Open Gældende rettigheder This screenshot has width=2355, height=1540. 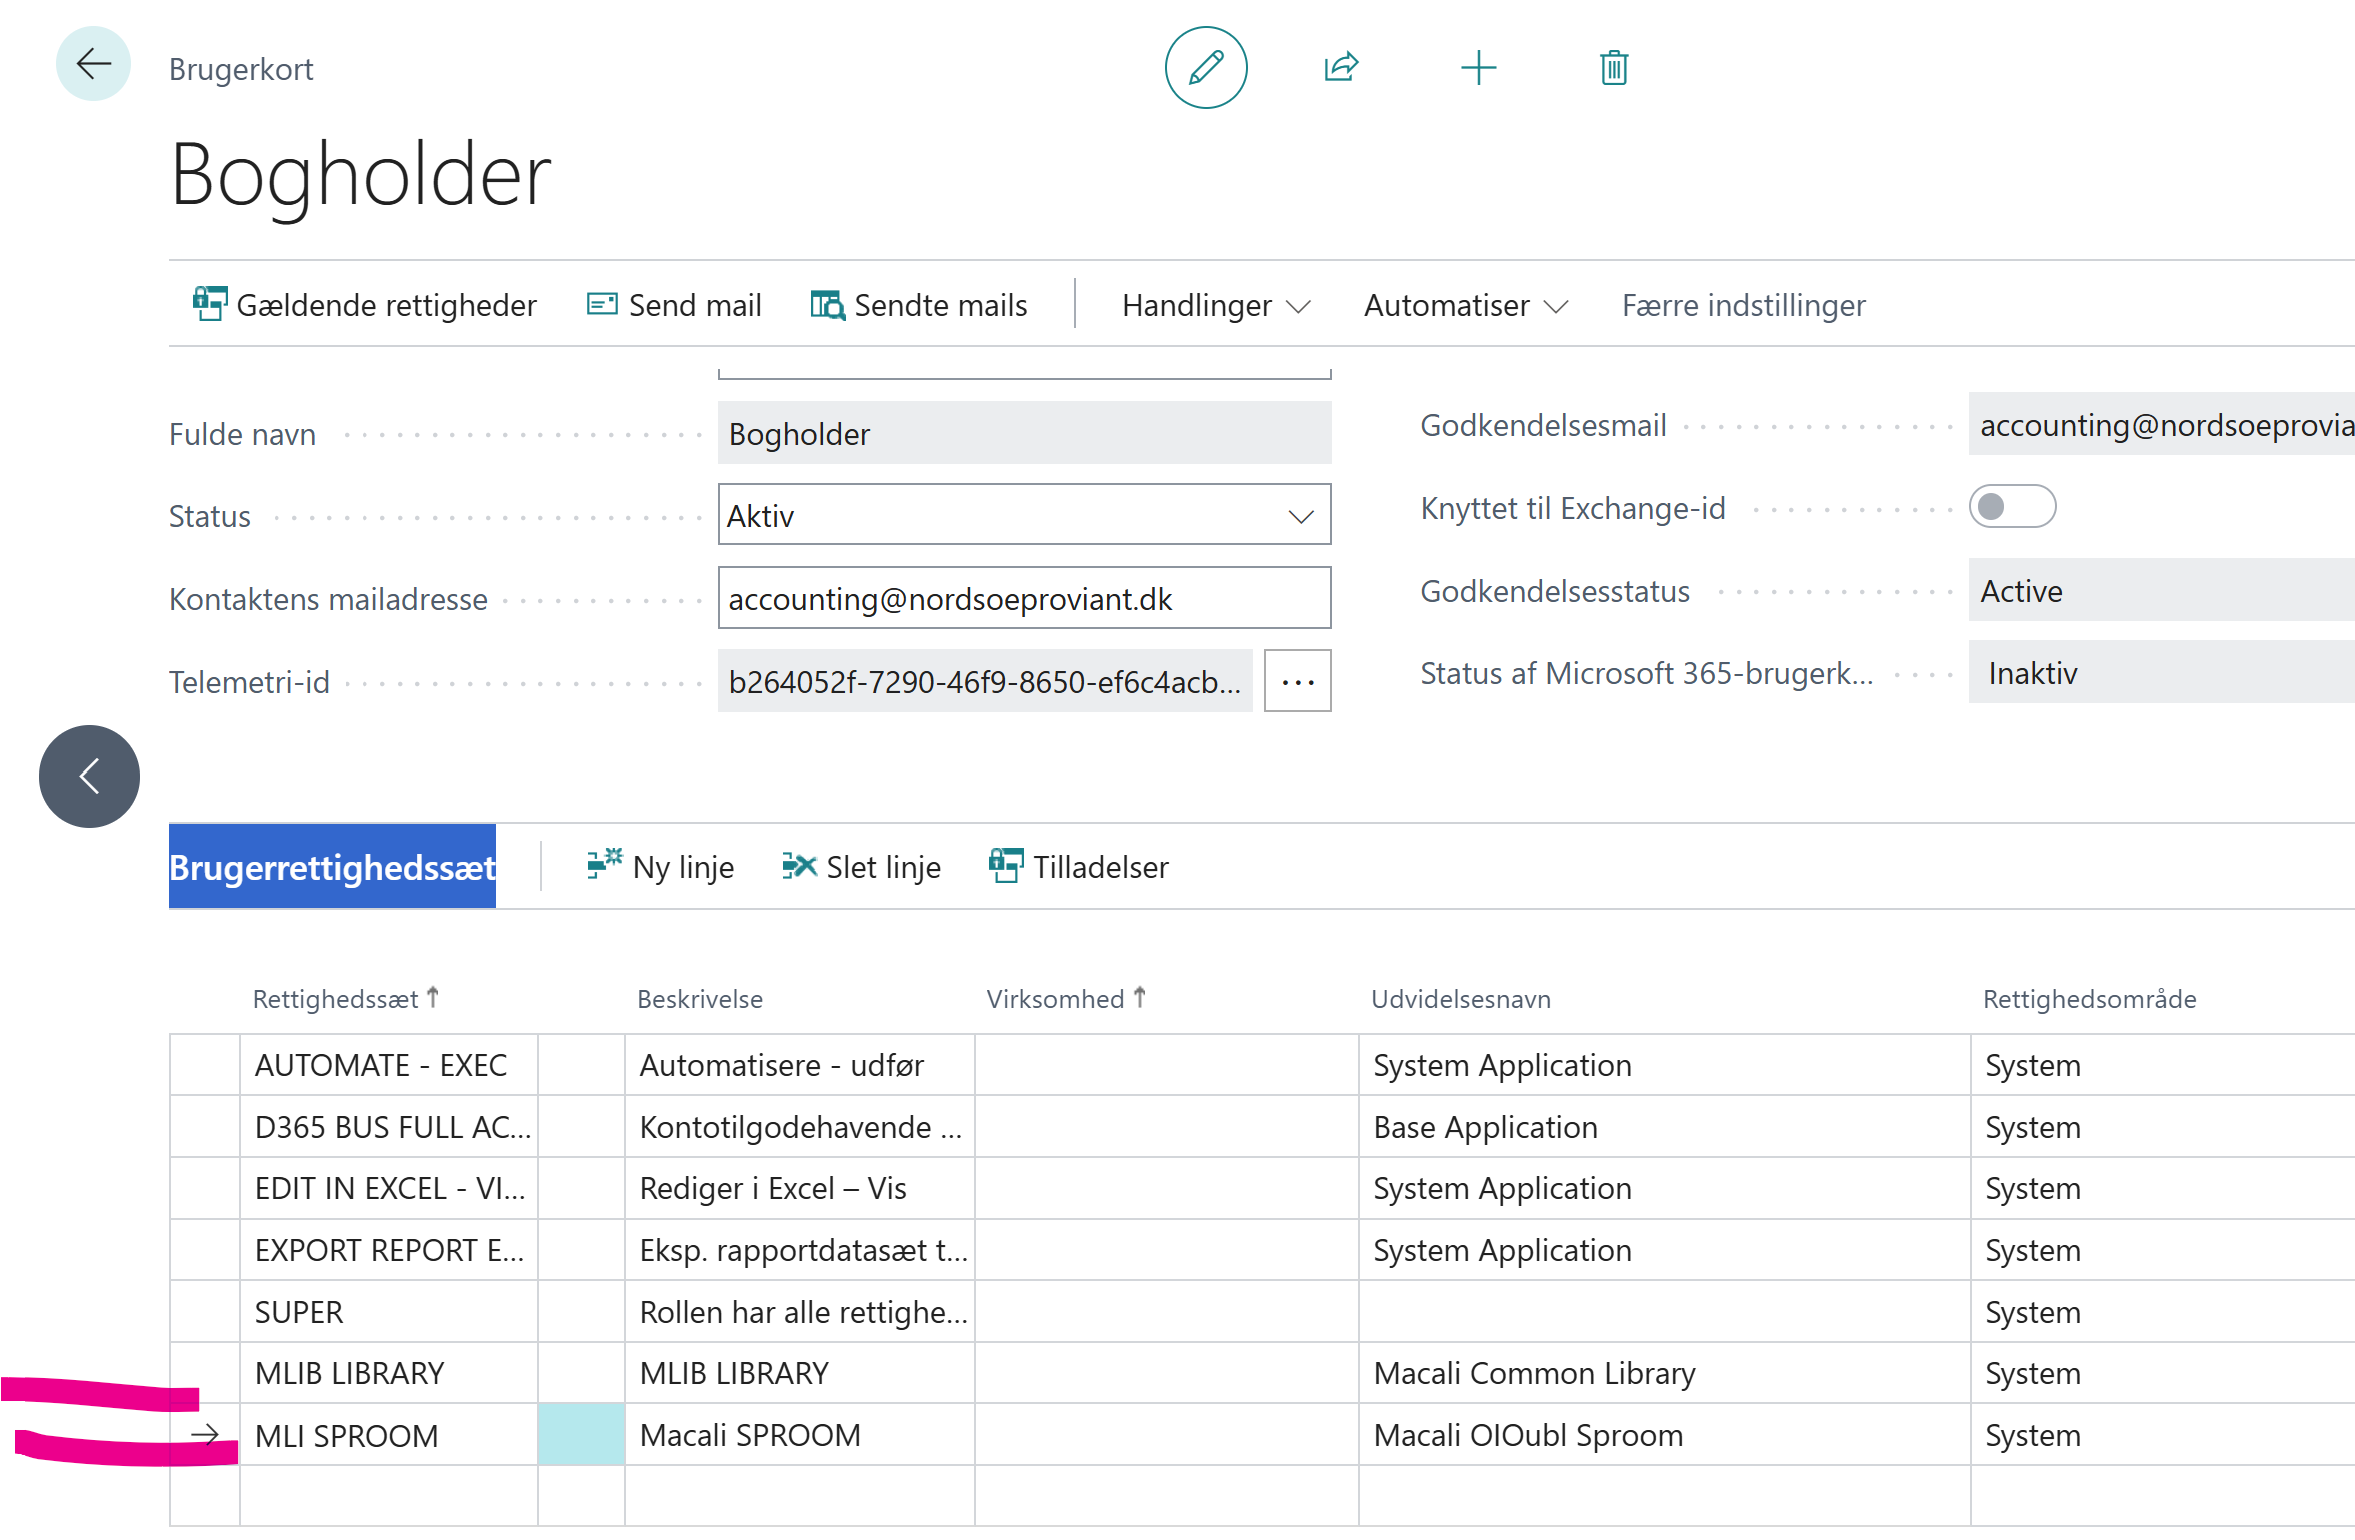pos(365,305)
